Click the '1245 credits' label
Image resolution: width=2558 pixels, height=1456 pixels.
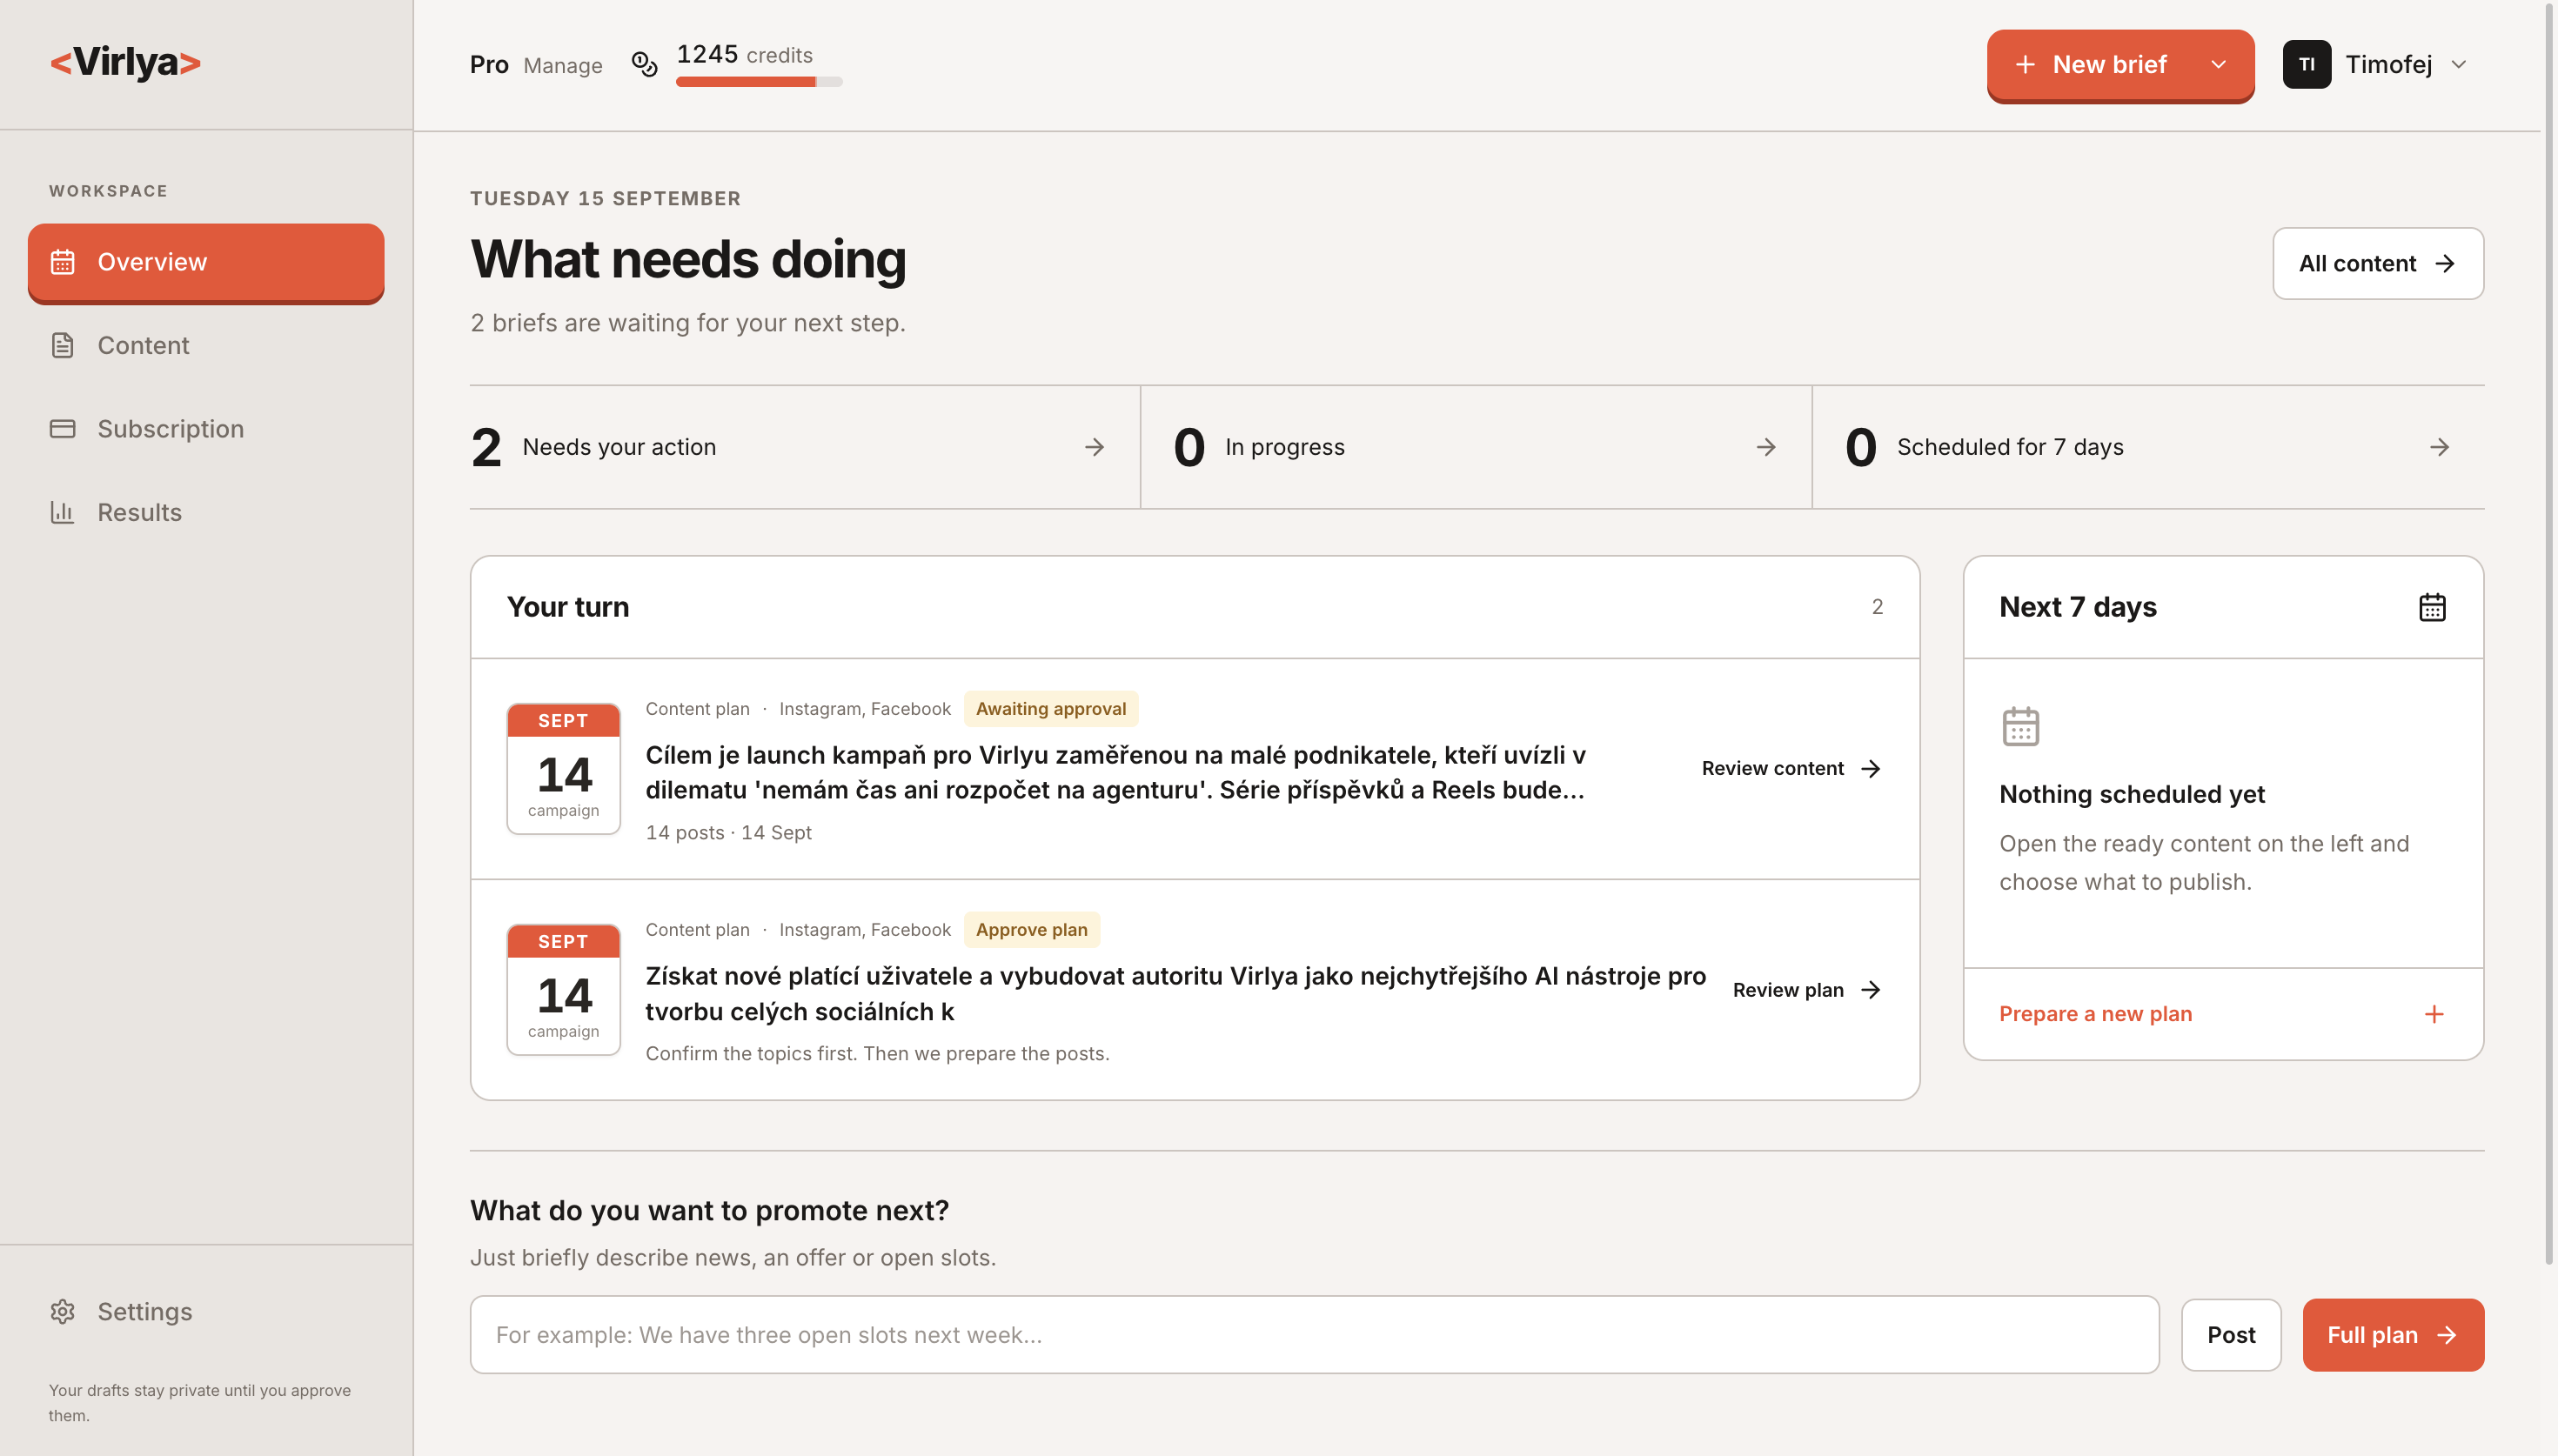pyautogui.click(x=744, y=54)
